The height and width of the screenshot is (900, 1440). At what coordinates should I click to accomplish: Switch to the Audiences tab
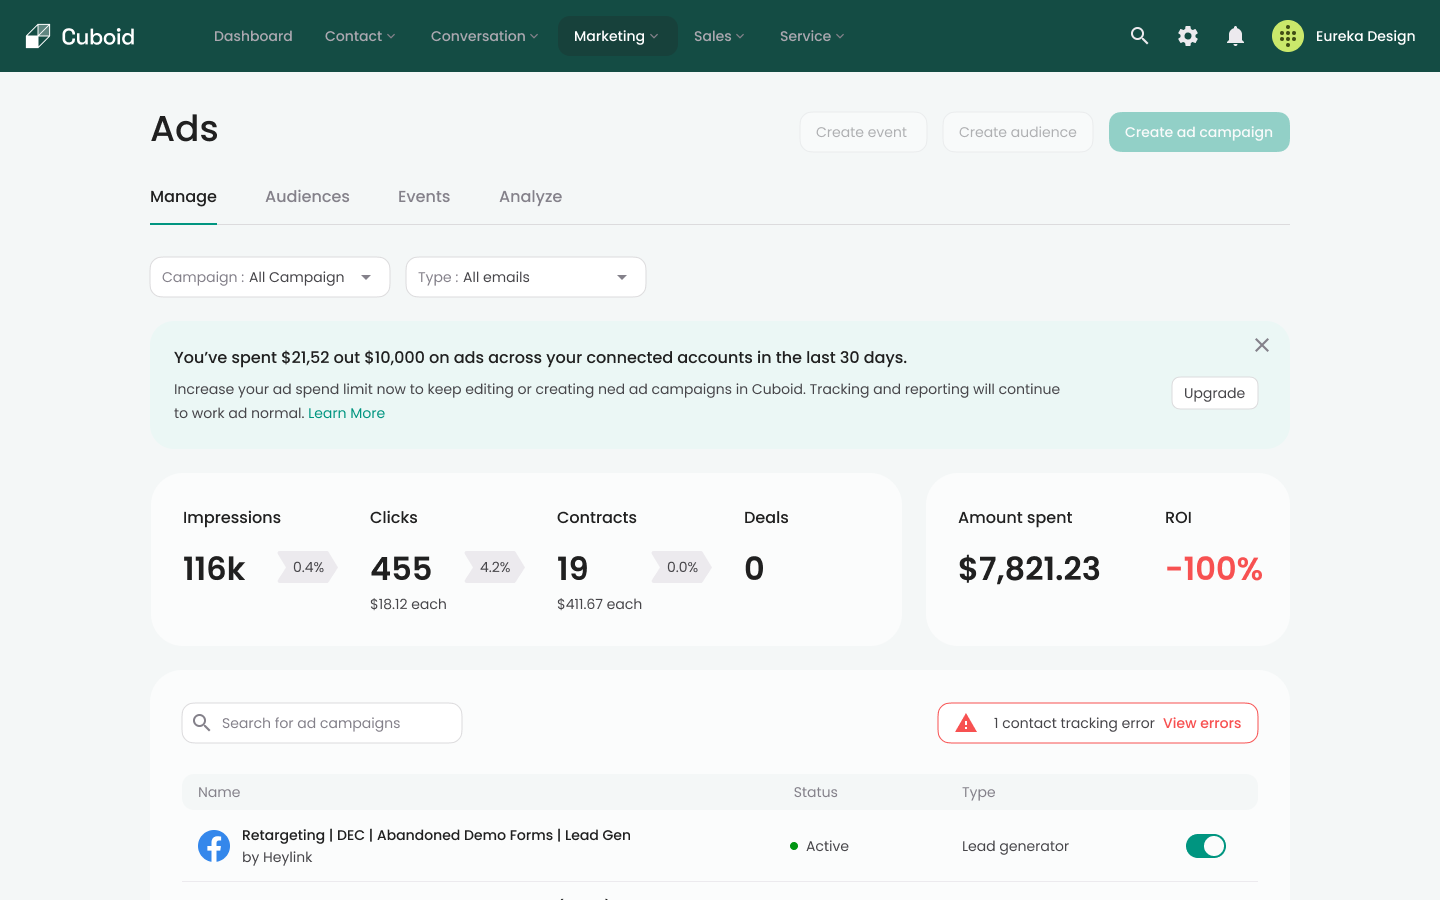tap(307, 197)
